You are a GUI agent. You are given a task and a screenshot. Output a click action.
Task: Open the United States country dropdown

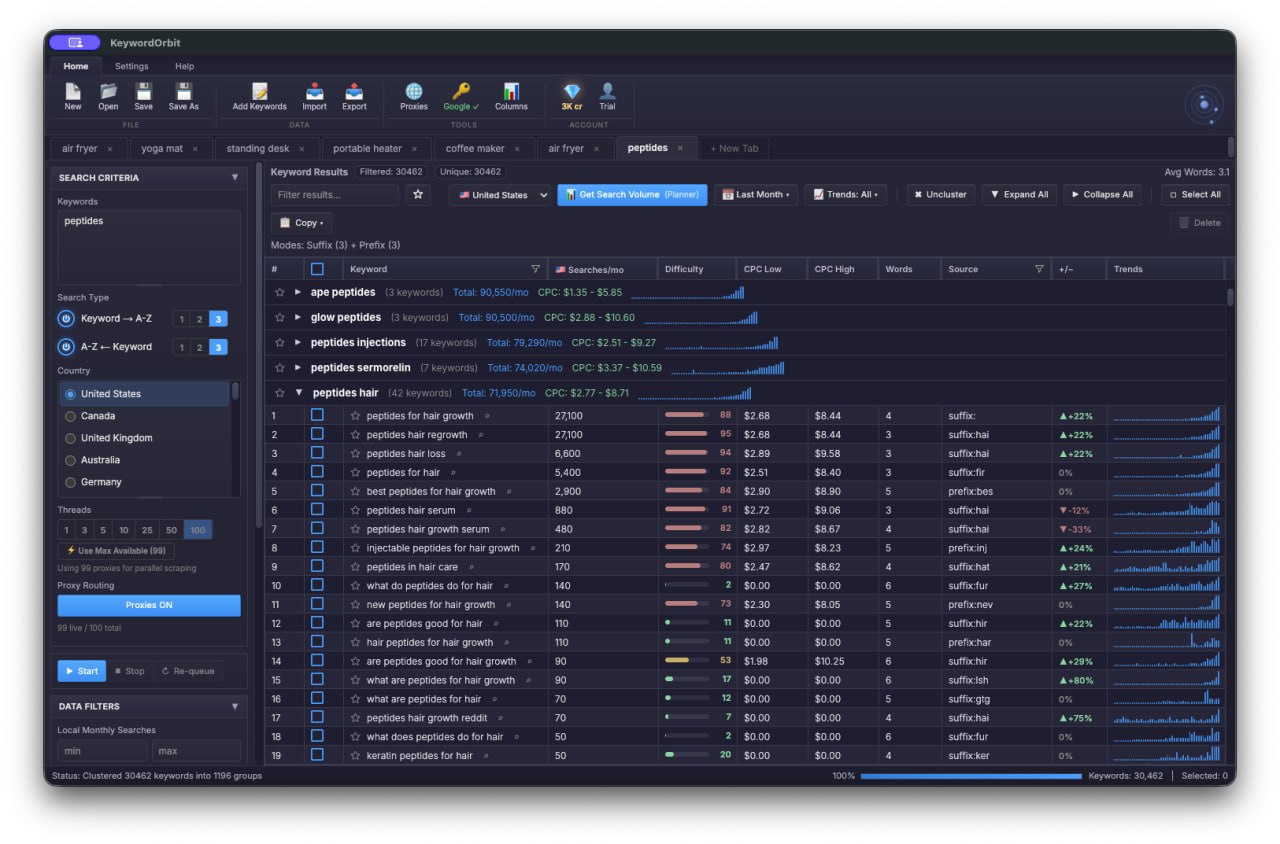point(500,195)
